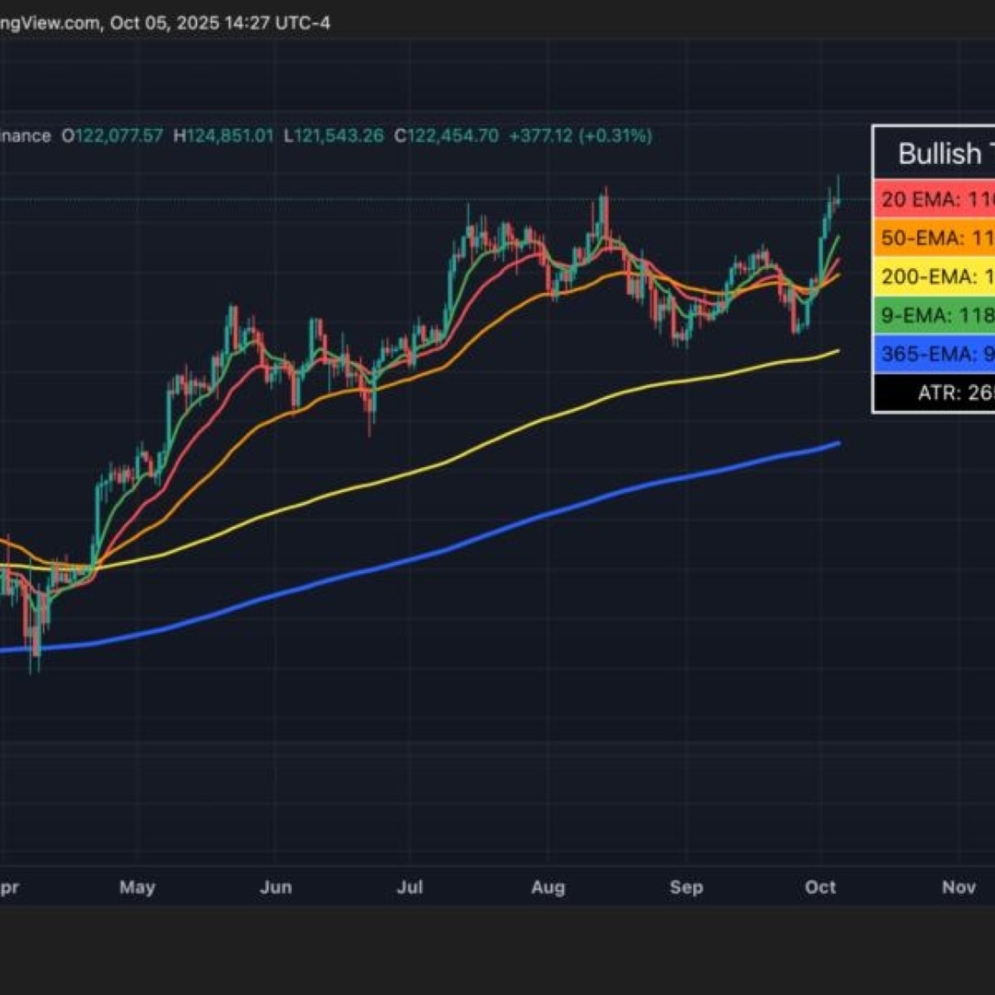Click the TradingView.com watermark text
This screenshot has height=995, width=995.
pyautogui.click(x=40, y=22)
